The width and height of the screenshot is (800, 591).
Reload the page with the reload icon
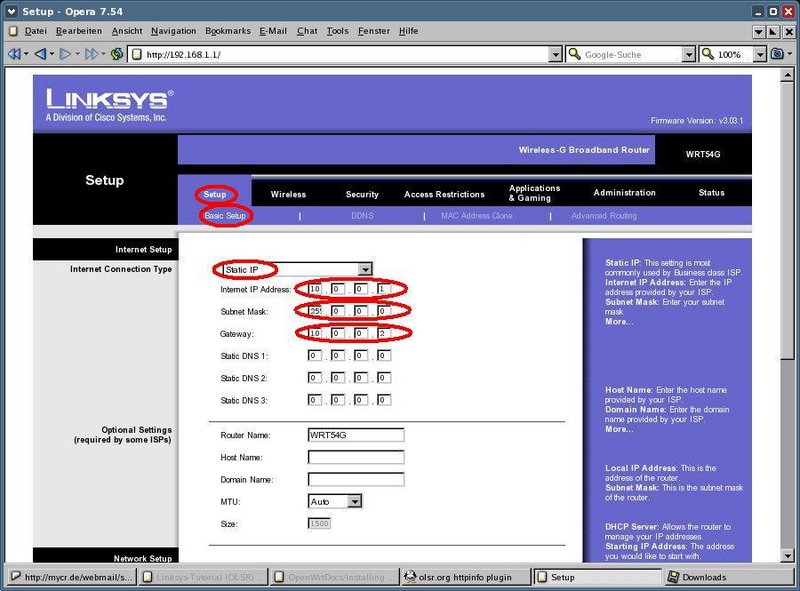pyautogui.click(x=117, y=54)
